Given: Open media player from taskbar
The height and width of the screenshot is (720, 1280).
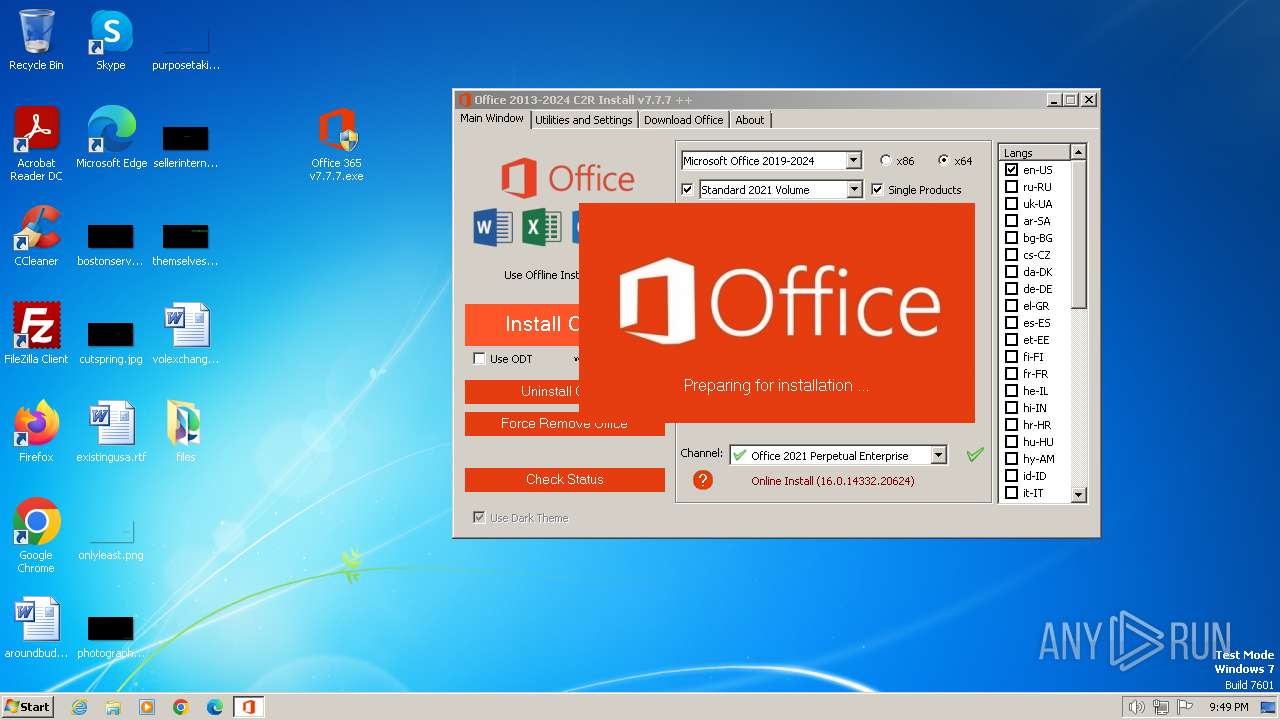Looking at the screenshot, I should (x=147, y=707).
